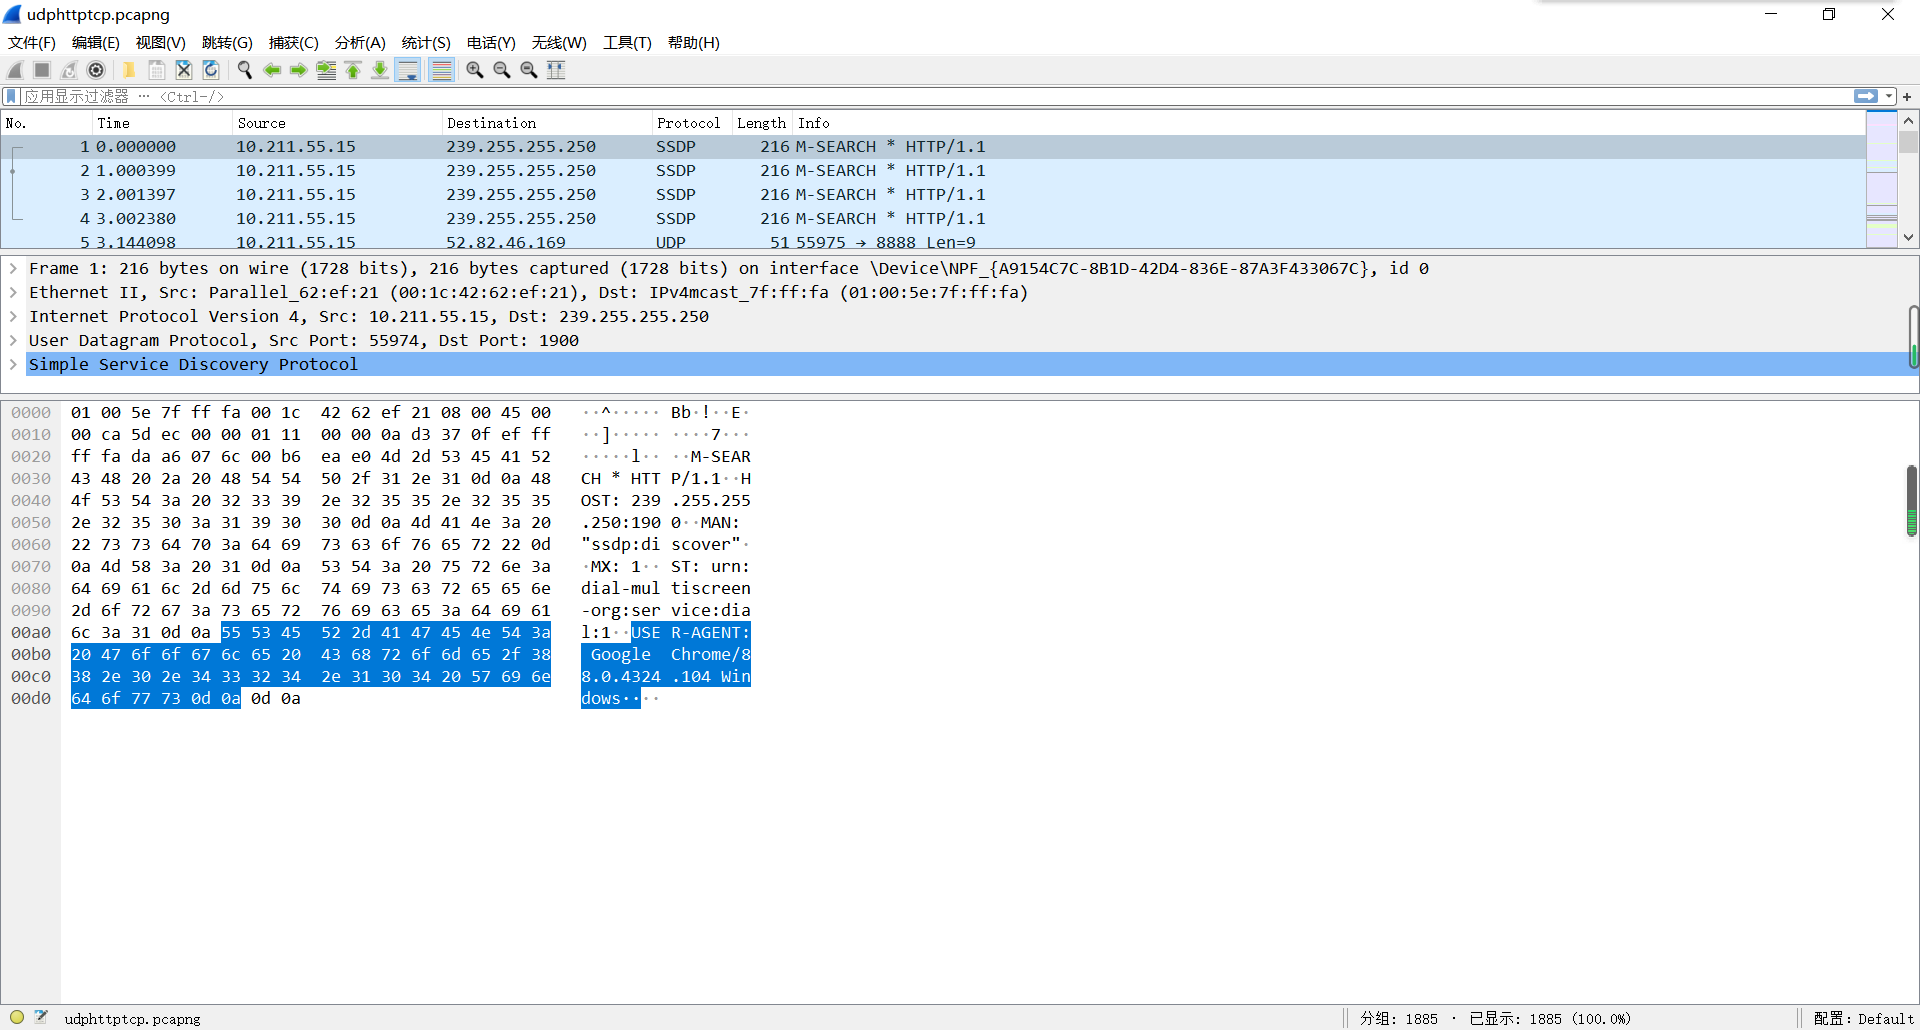Image resolution: width=1920 pixels, height=1030 pixels.
Task: Jump to the last packet
Action: pos(380,70)
